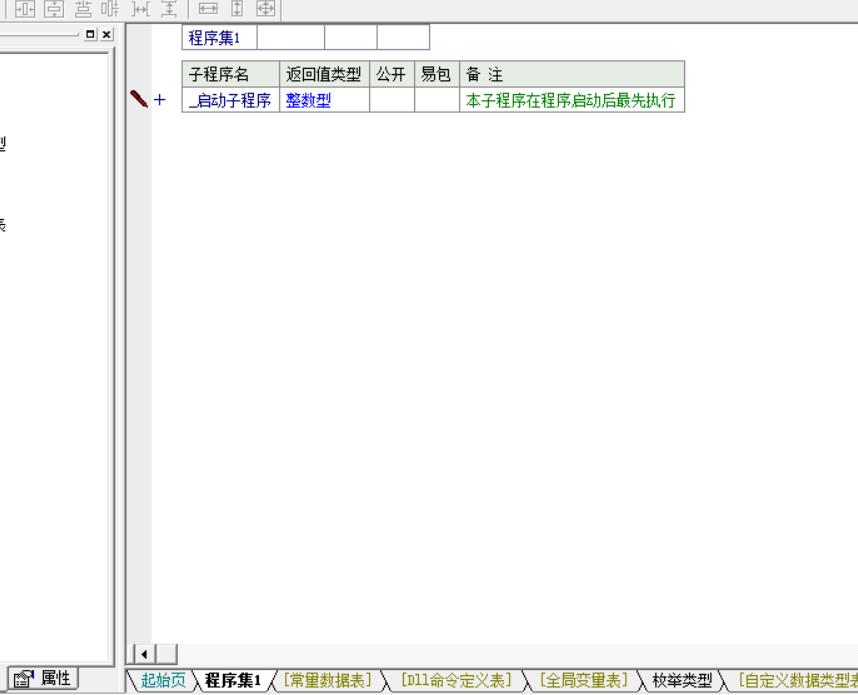The width and height of the screenshot is (858, 695).
Task: Maximize the left side panel
Action: tap(91, 34)
